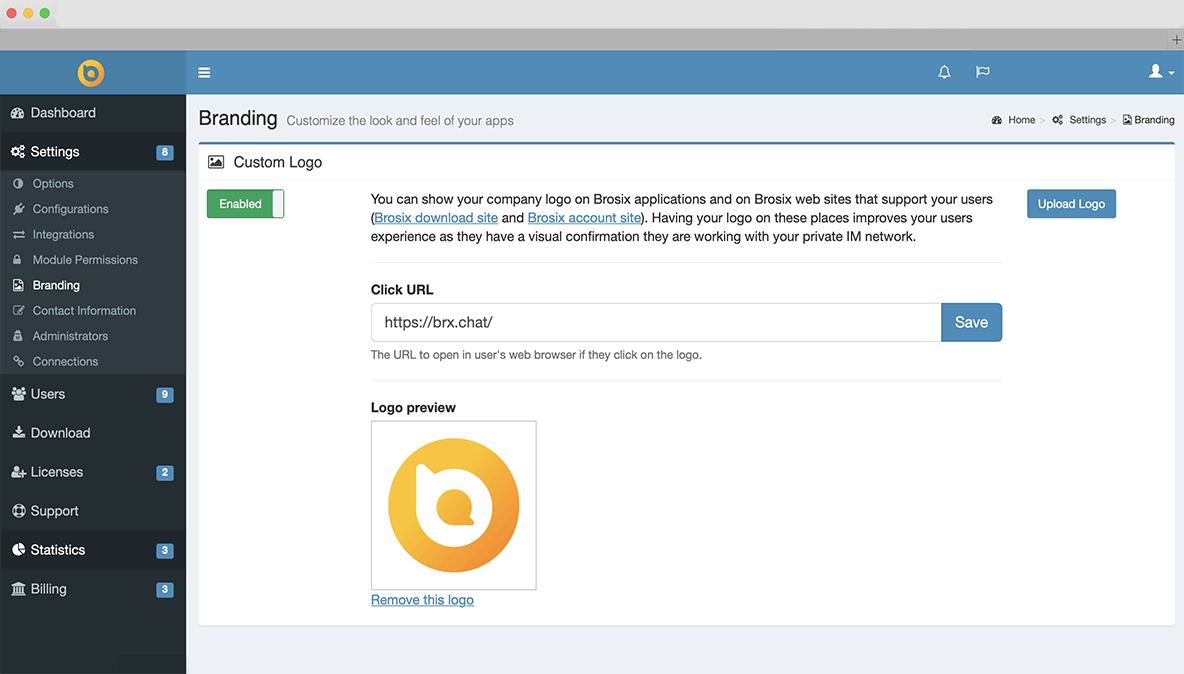1184x674 pixels.
Task: Expand the Licenses menu section
Action: click(x=93, y=472)
